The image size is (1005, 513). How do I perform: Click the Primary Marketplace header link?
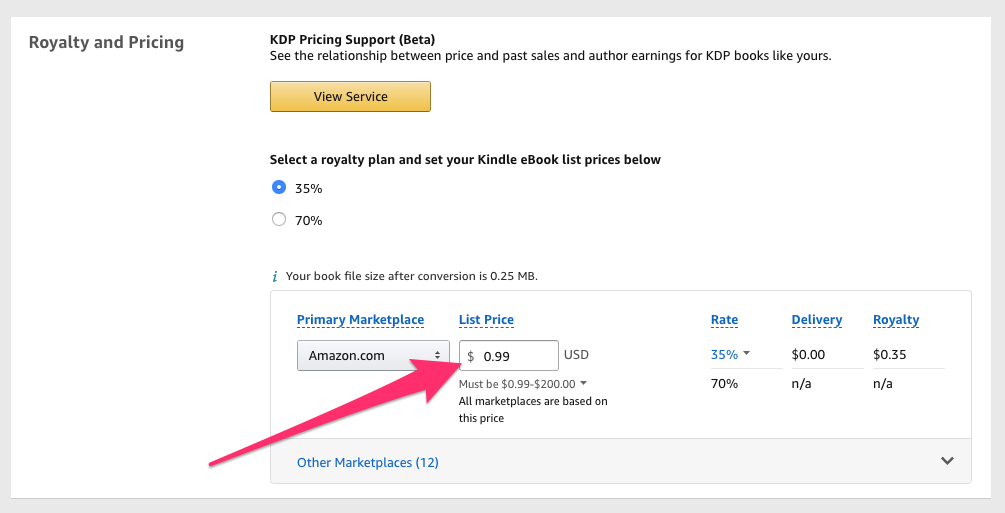coord(360,319)
